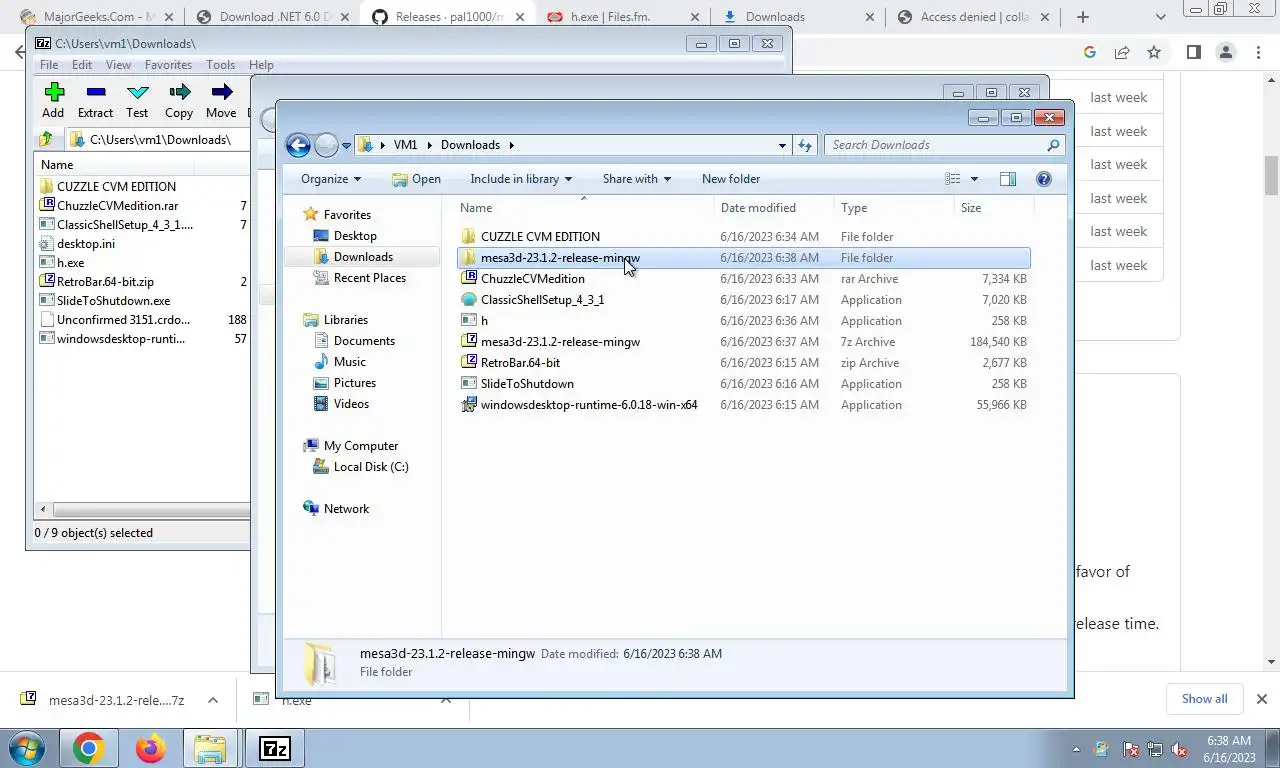
Task: Open 7-Zip Help menu
Action: [261, 65]
